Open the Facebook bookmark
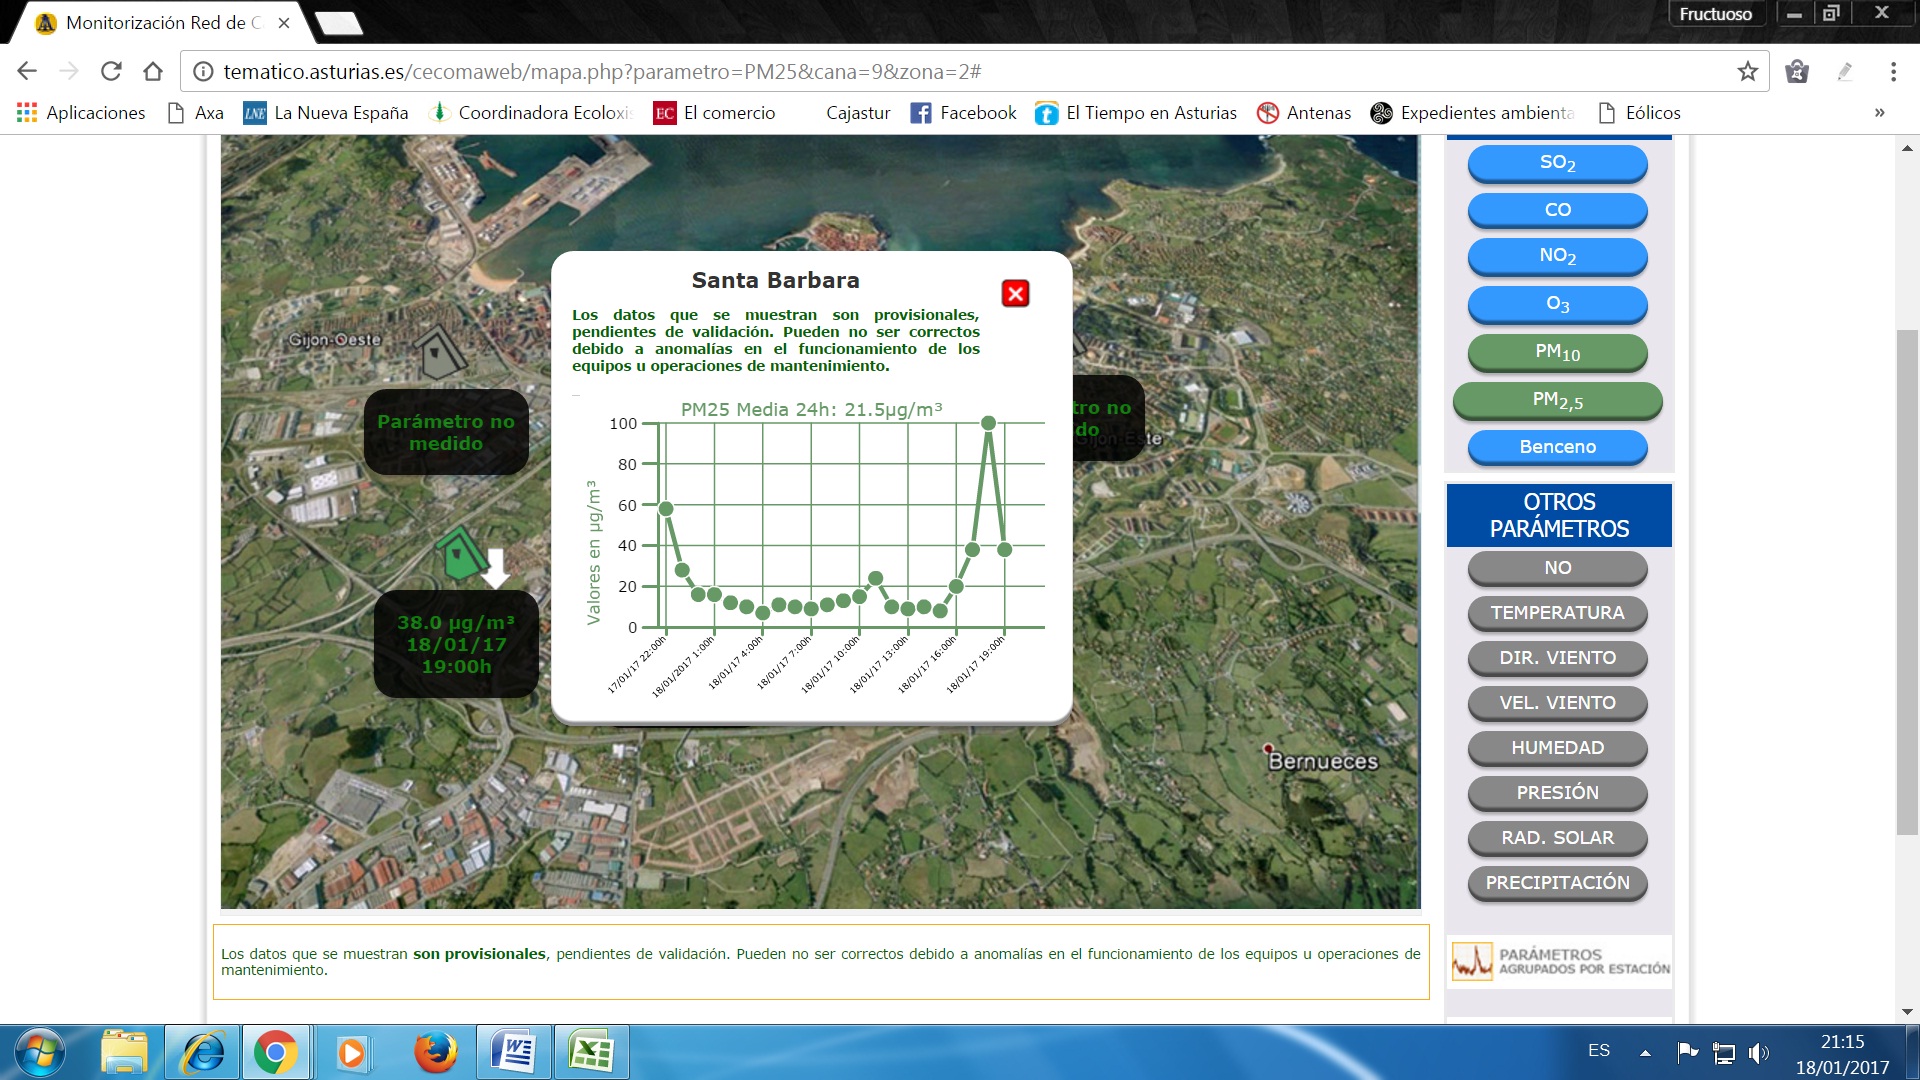Viewport: 1920px width, 1080px height. 963,113
